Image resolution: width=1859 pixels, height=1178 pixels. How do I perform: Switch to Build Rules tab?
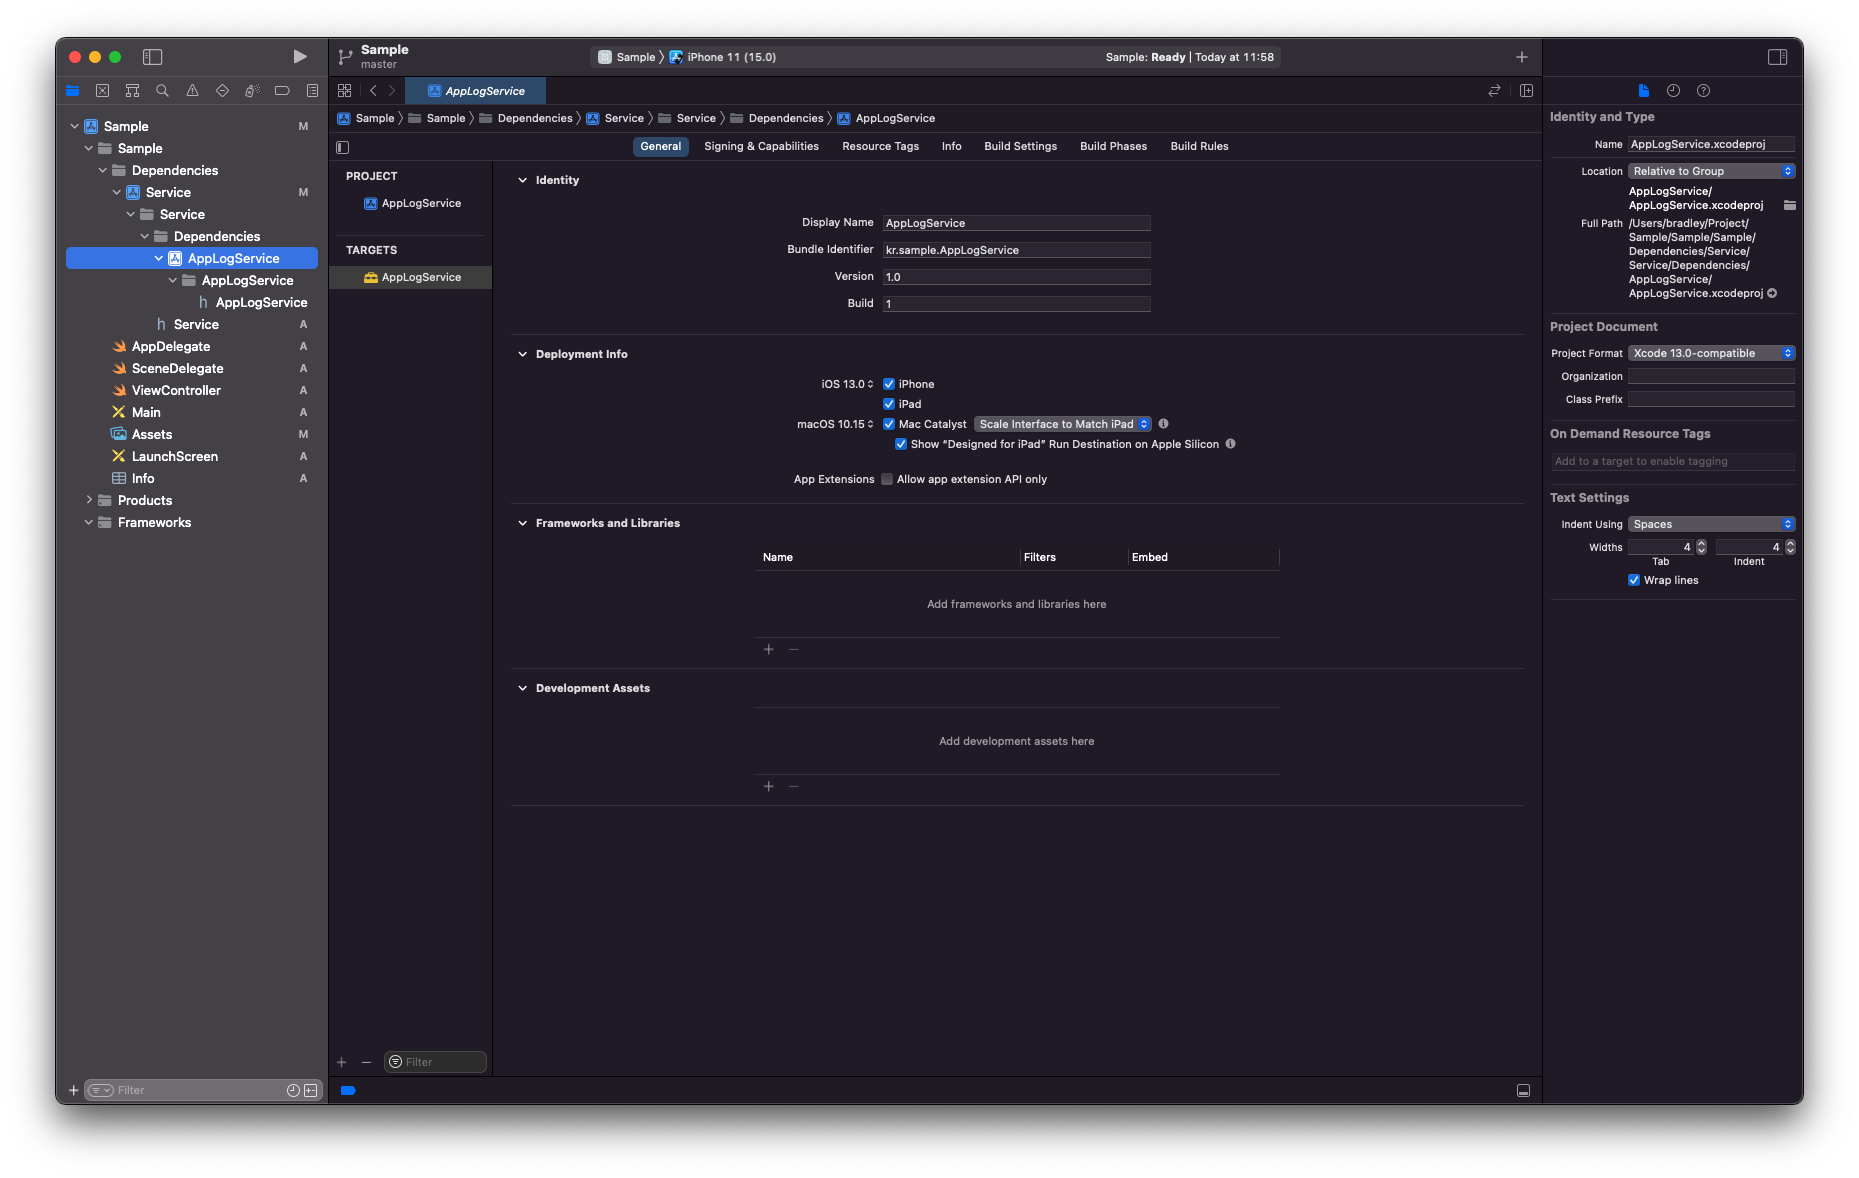tap(1199, 146)
